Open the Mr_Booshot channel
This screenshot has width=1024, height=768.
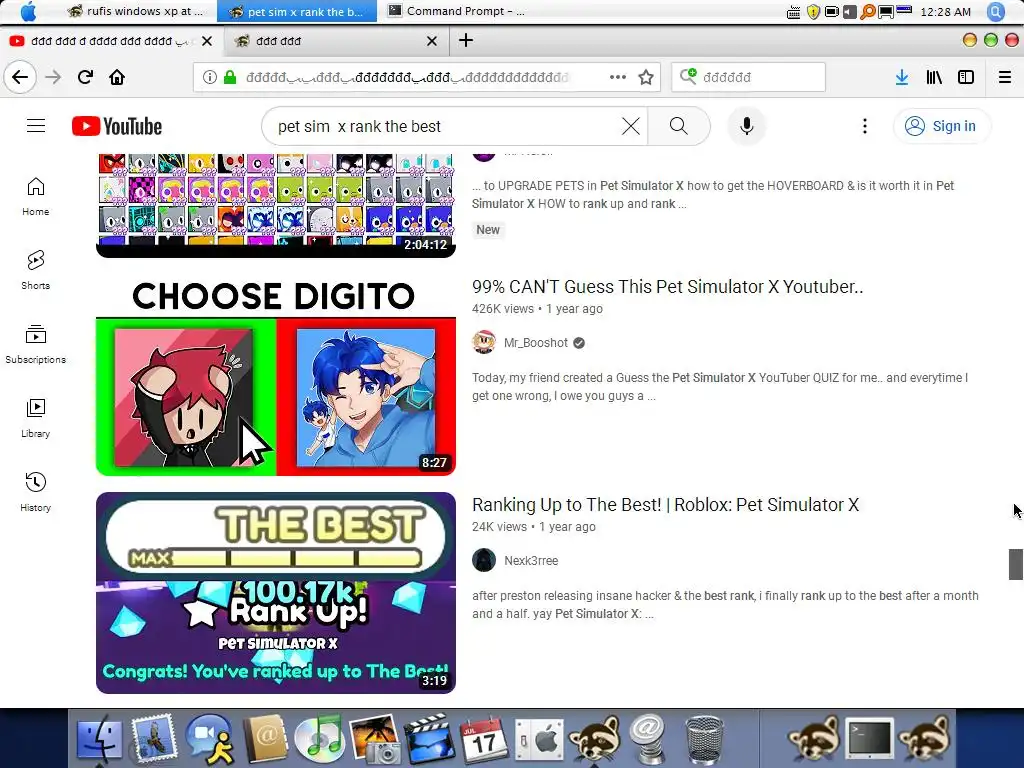pyautogui.click(x=536, y=343)
